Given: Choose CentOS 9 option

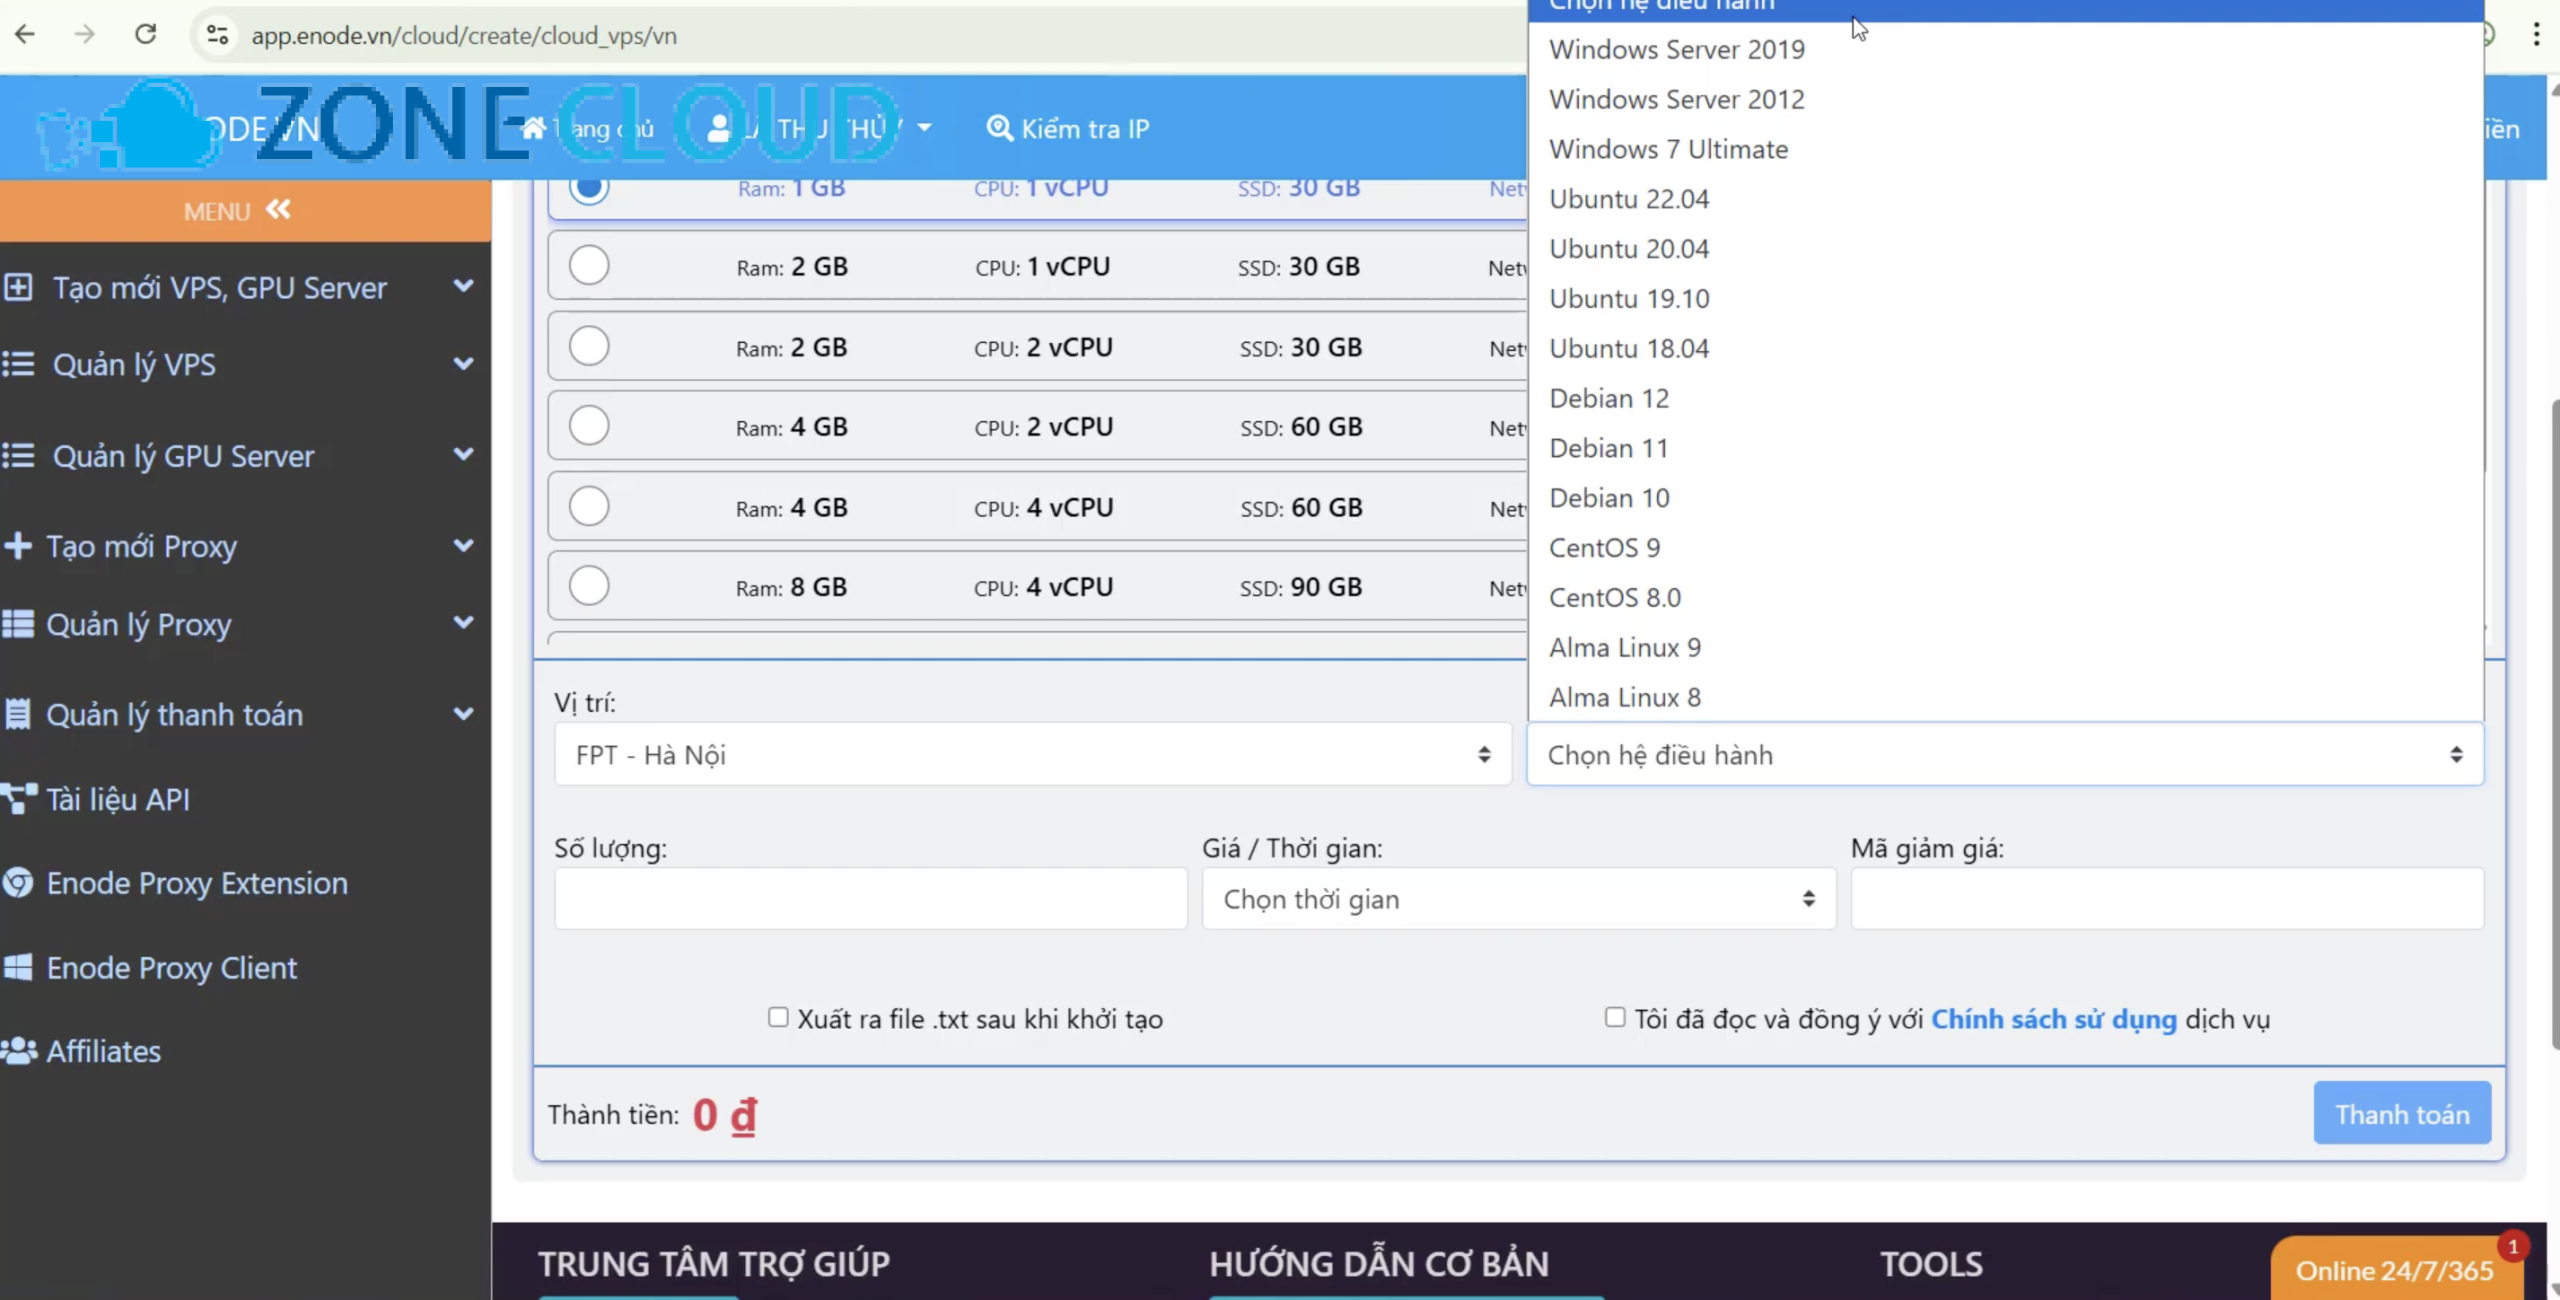Looking at the screenshot, I should [2005, 548].
